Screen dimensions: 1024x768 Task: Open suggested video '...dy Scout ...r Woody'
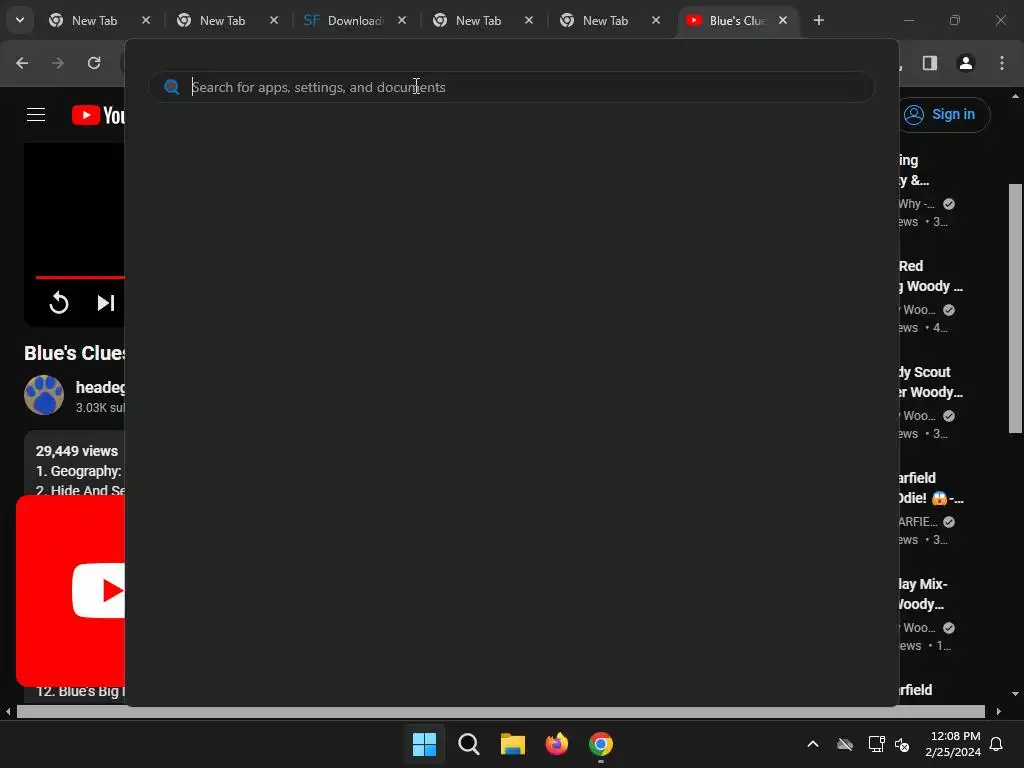tap(931, 382)
